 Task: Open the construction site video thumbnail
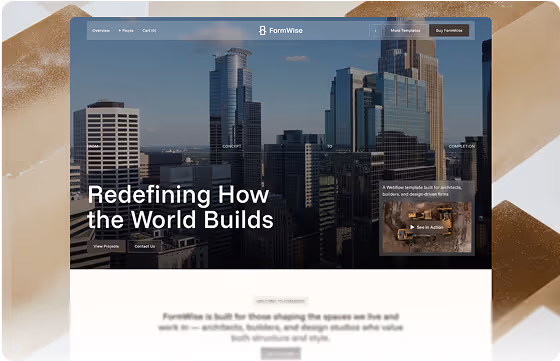click(x=427, y=227)
